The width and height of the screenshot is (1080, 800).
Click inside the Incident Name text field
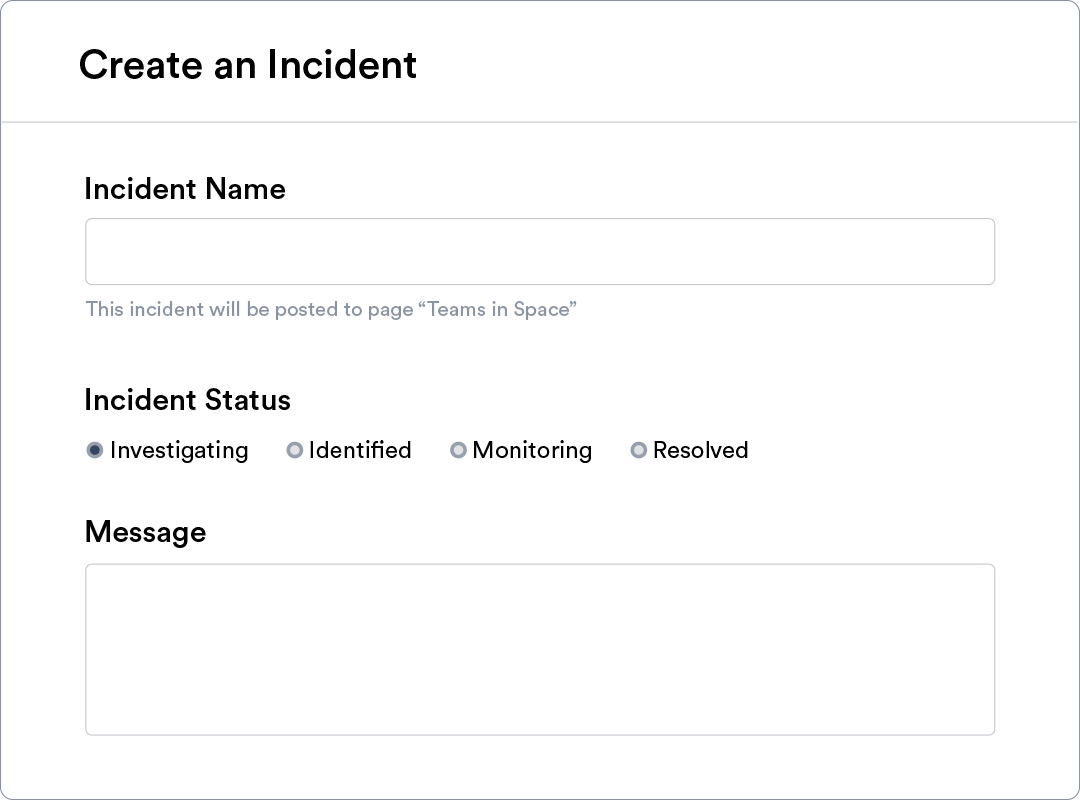540,251
